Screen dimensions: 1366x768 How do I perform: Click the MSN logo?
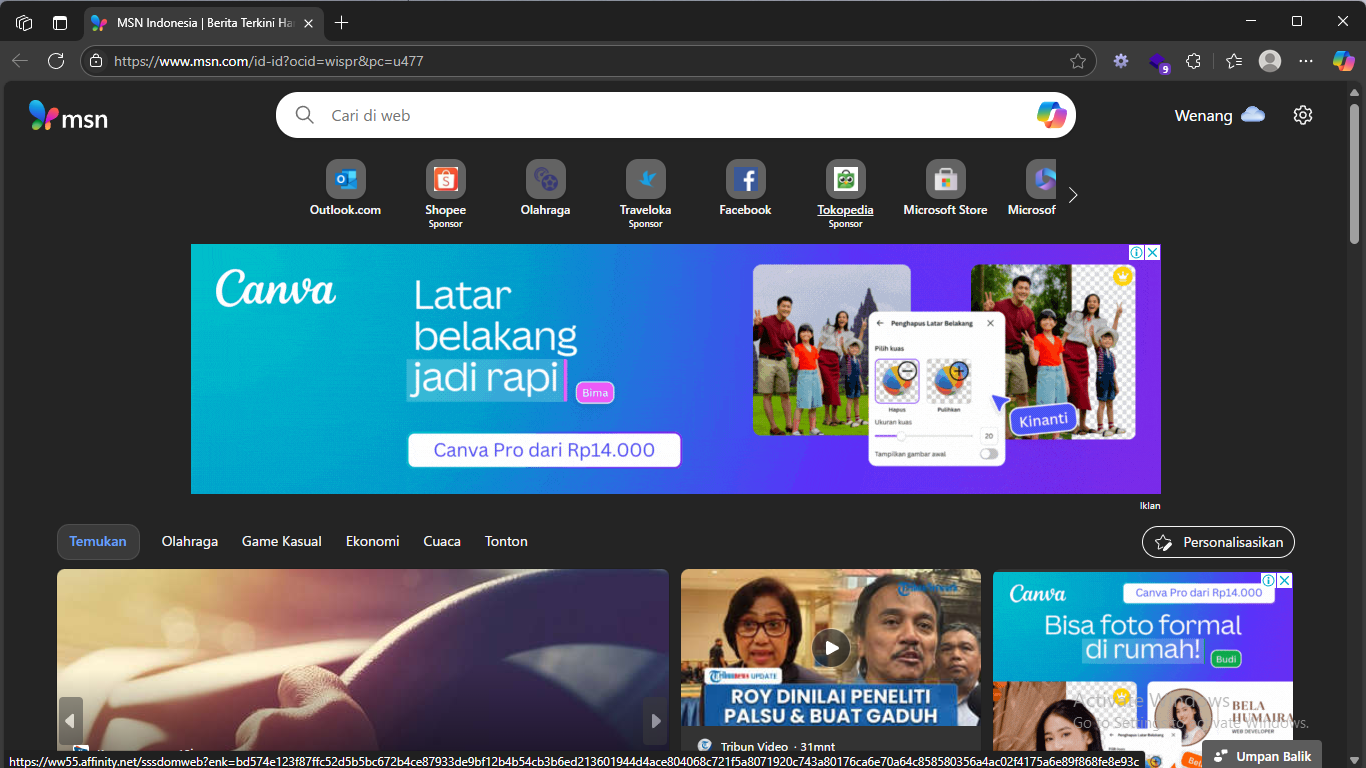[x=68, y=116]
